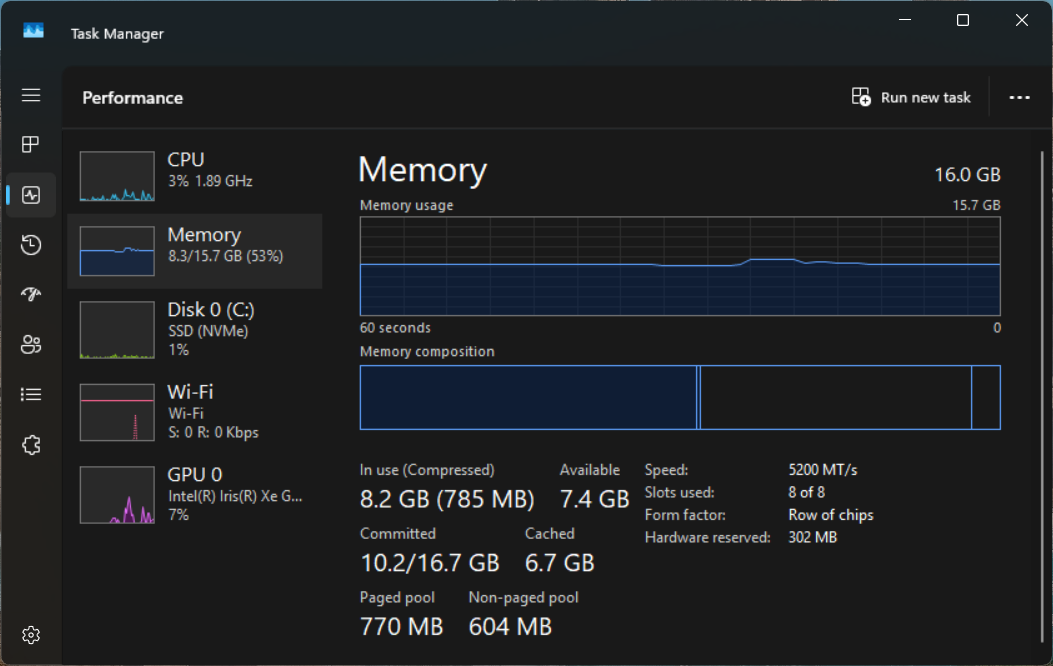
Task: Open the Services page icon
Action: point(31,445)
